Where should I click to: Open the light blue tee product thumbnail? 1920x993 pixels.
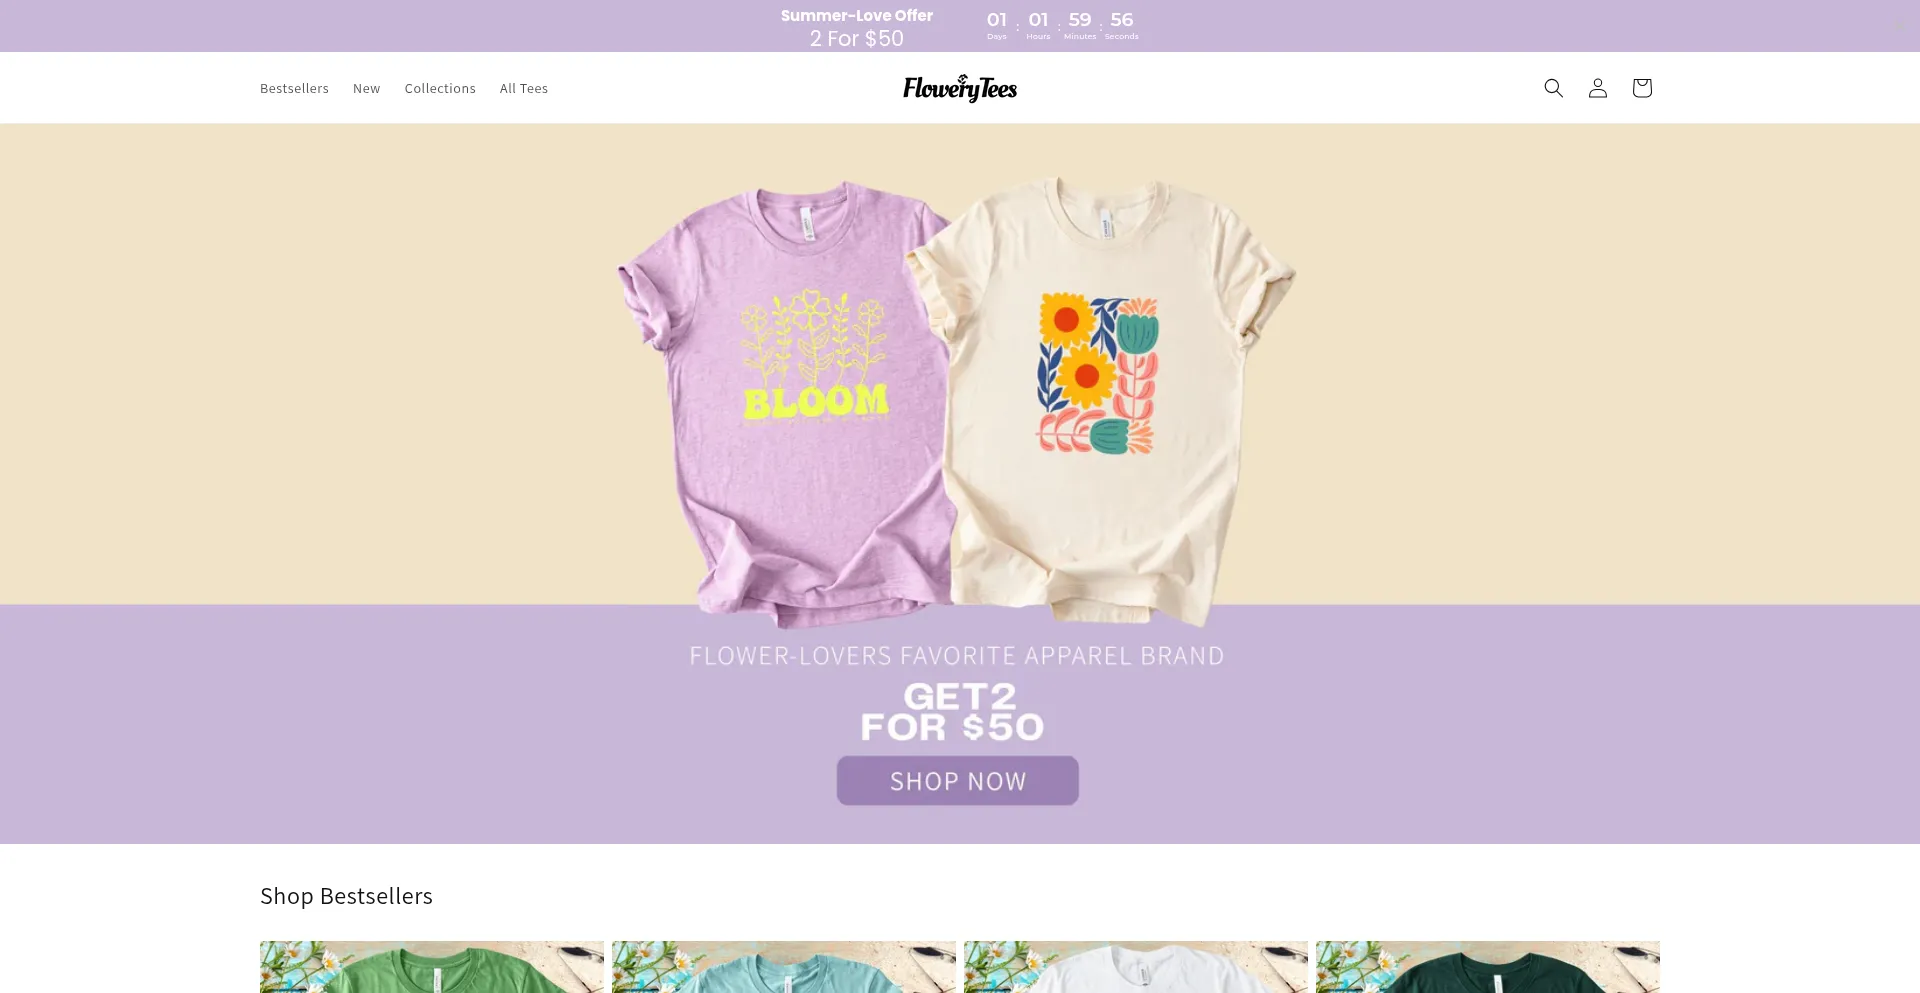pyautogui.click(x=784, y=967)
